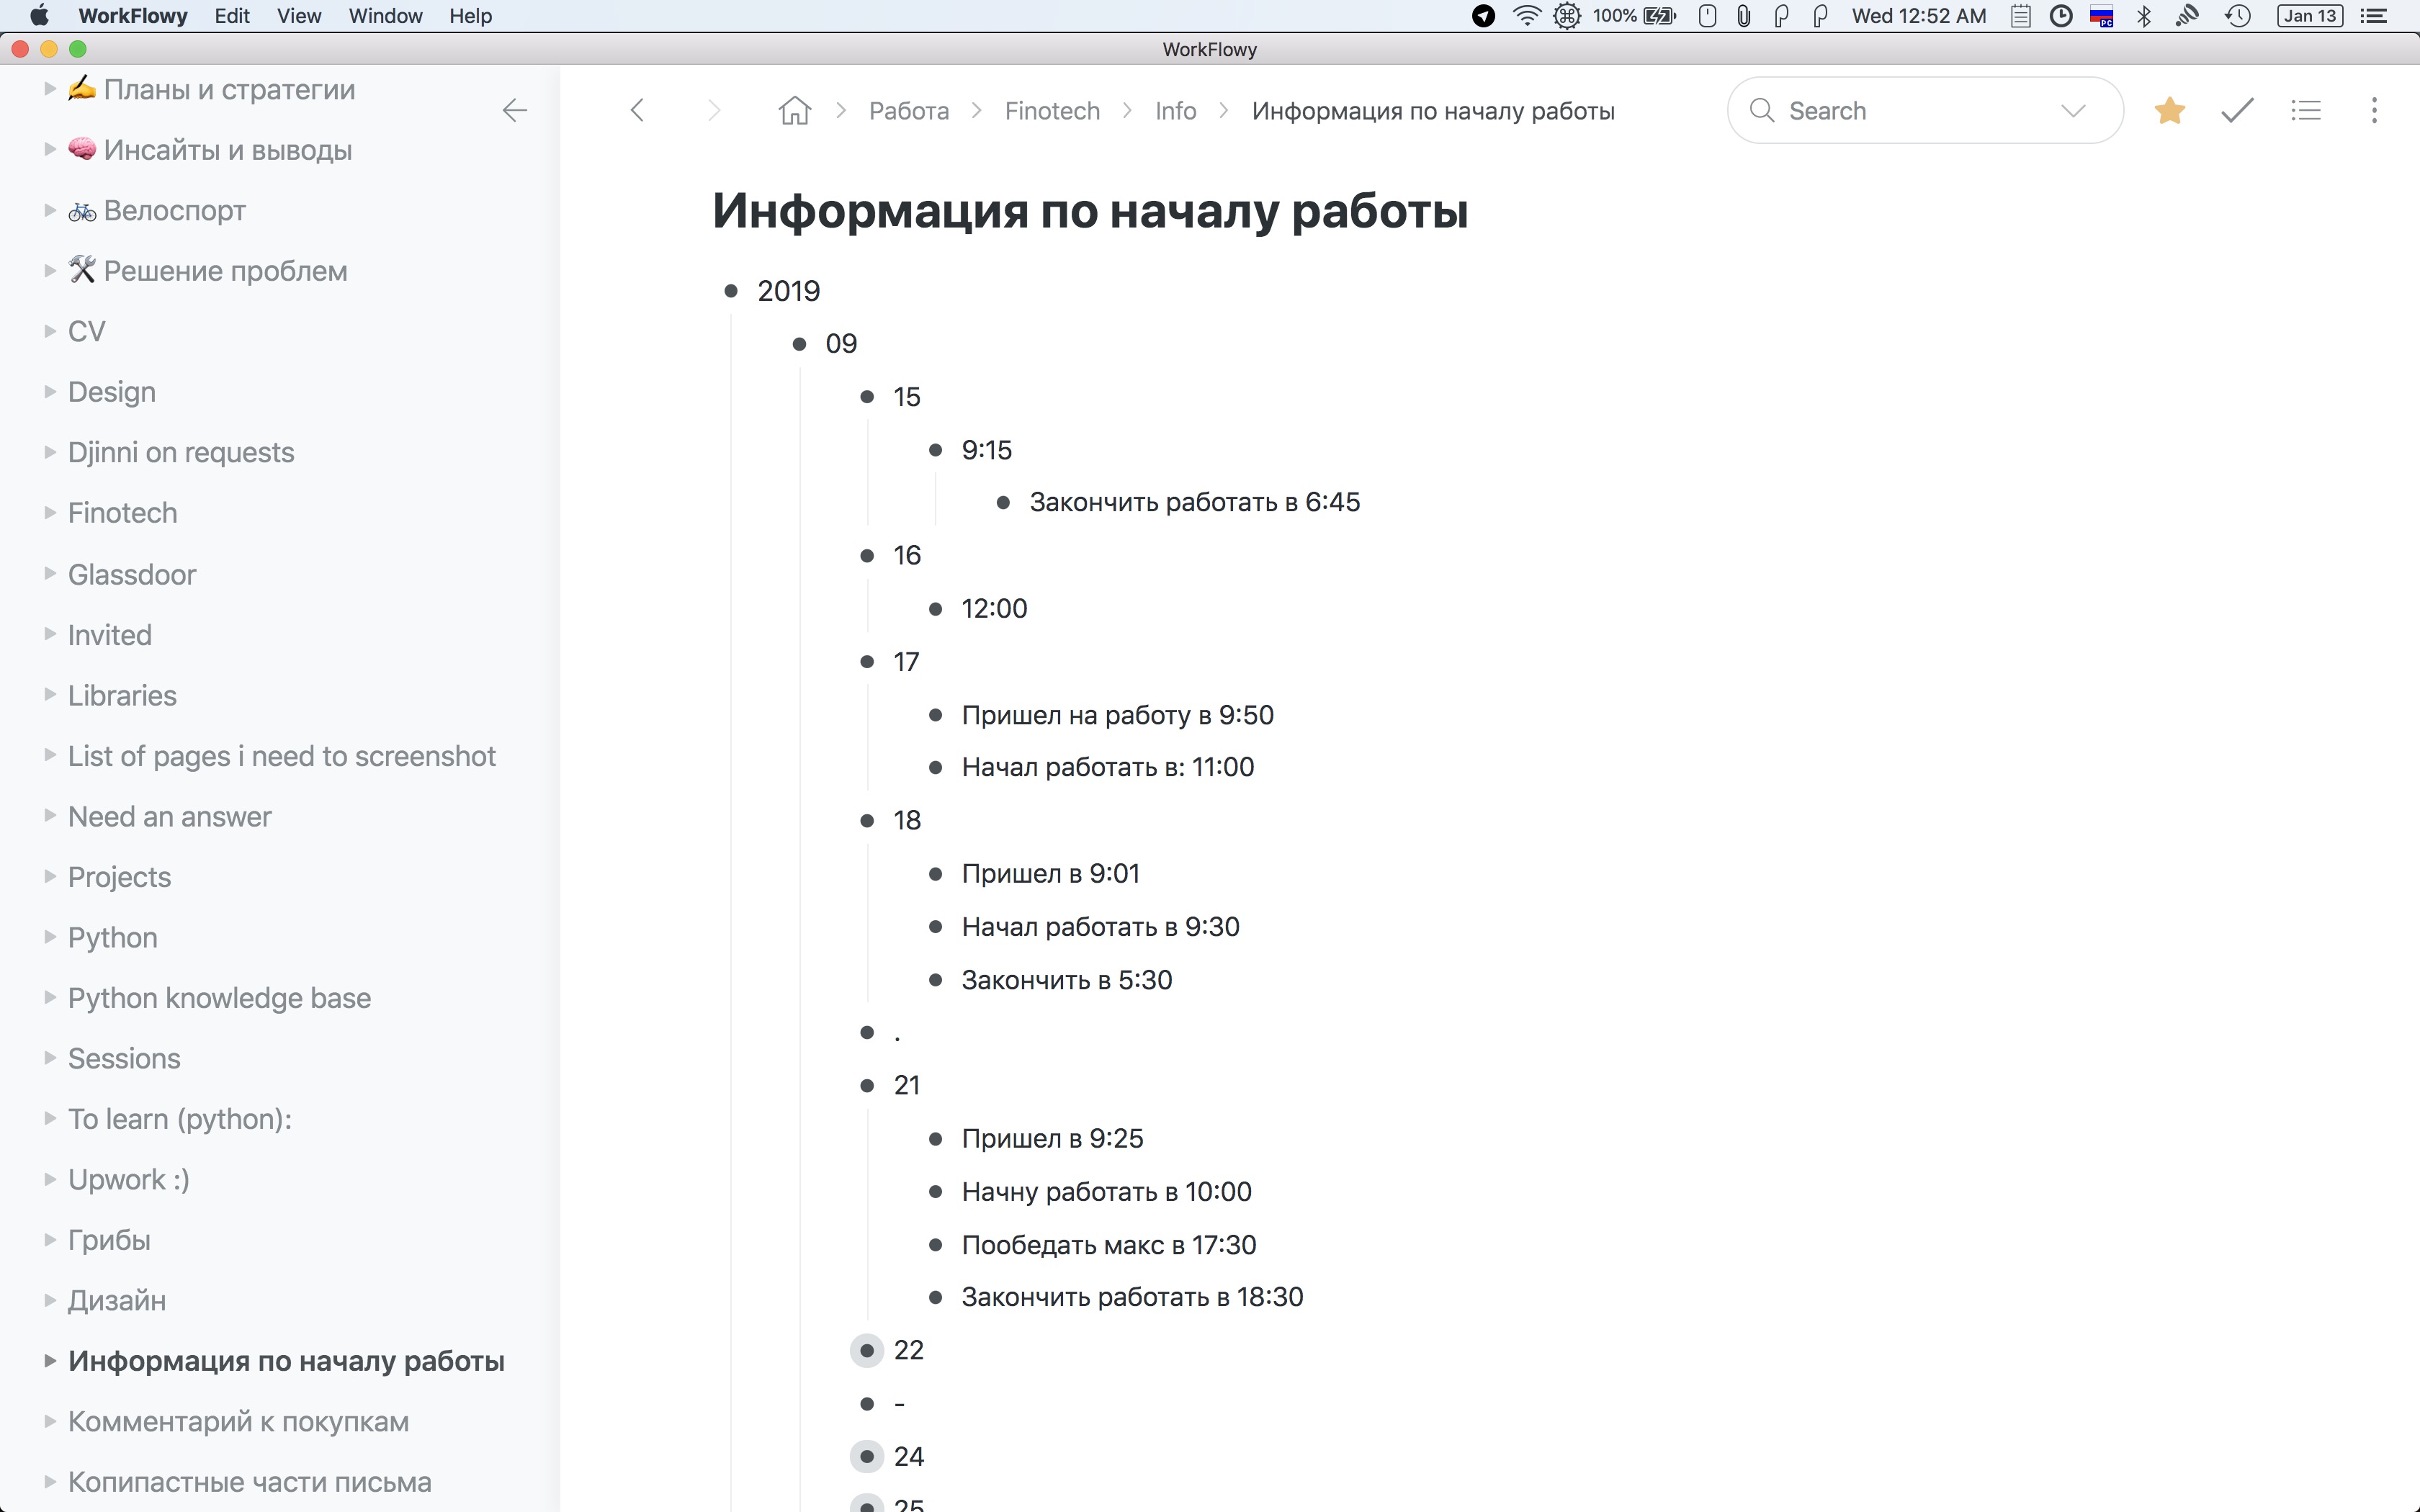Open the Edit menu
This screenshot has width=2420, height=1512.
point(231,16)
